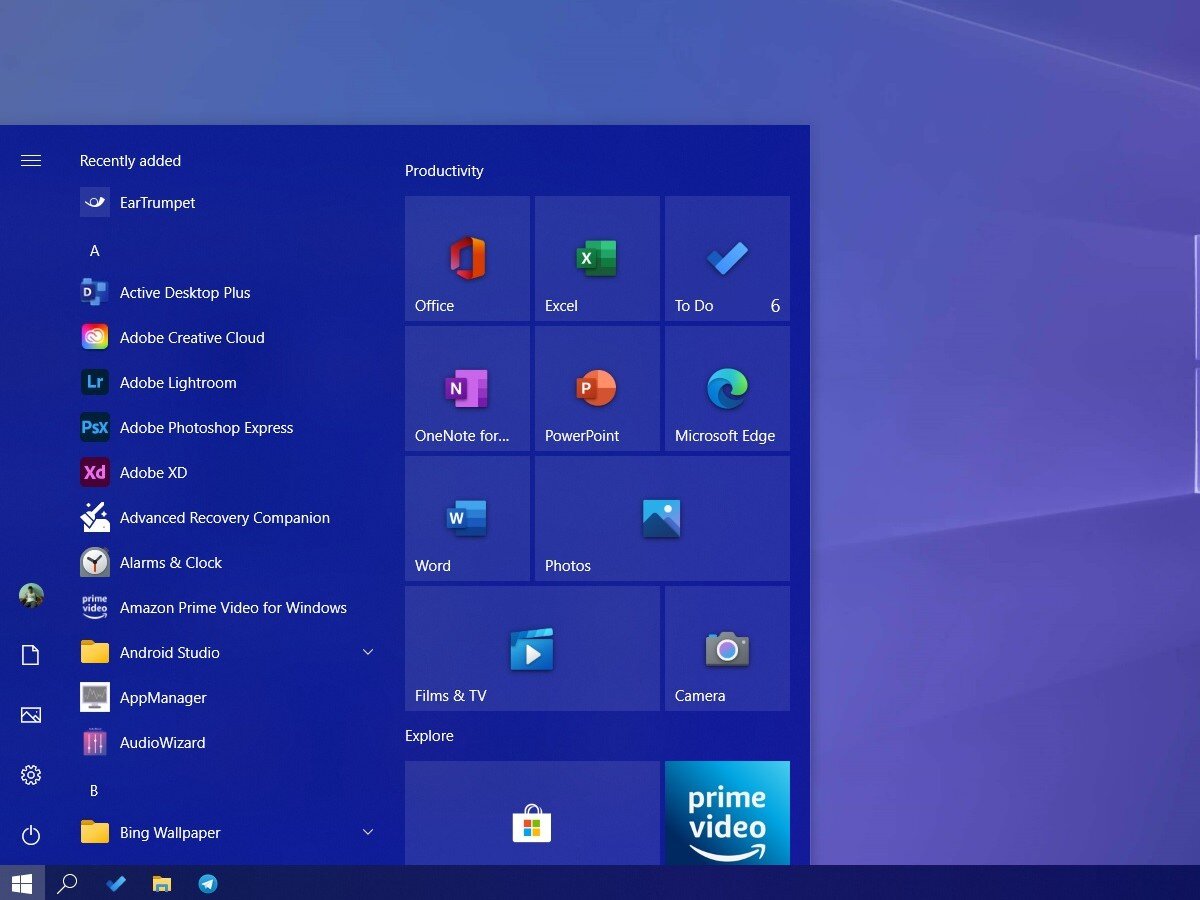The height and width of the screenshot is (900, 1200).
Task: Open To Do from the taskbar
Action: click(116, 883)
